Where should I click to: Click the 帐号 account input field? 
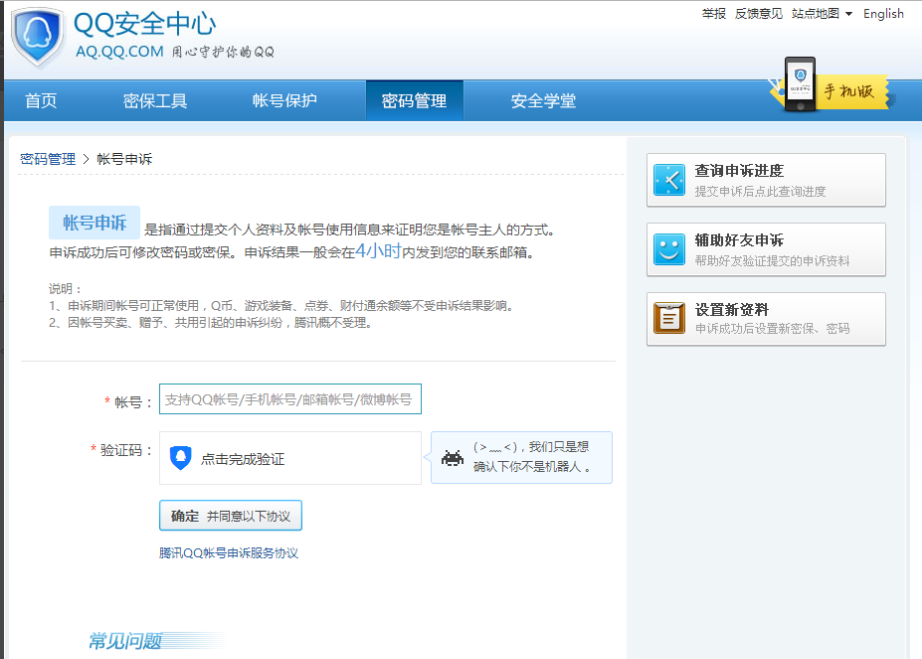pos(290,398)
